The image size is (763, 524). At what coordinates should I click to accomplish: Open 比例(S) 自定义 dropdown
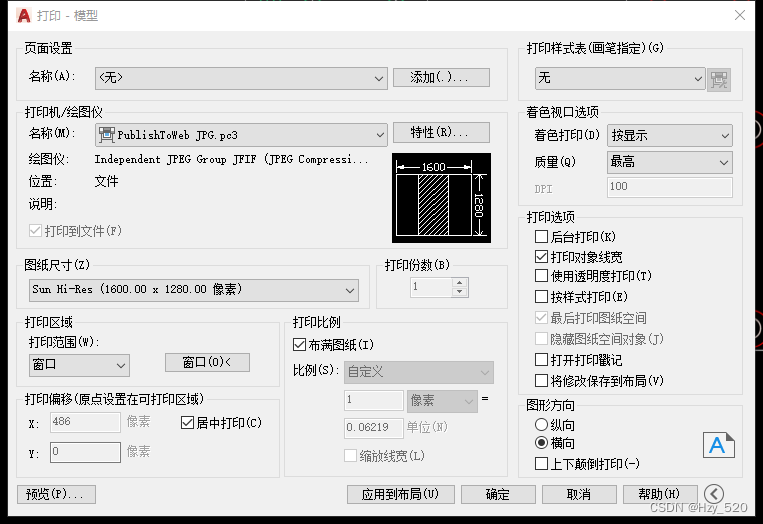click(418, 372)
